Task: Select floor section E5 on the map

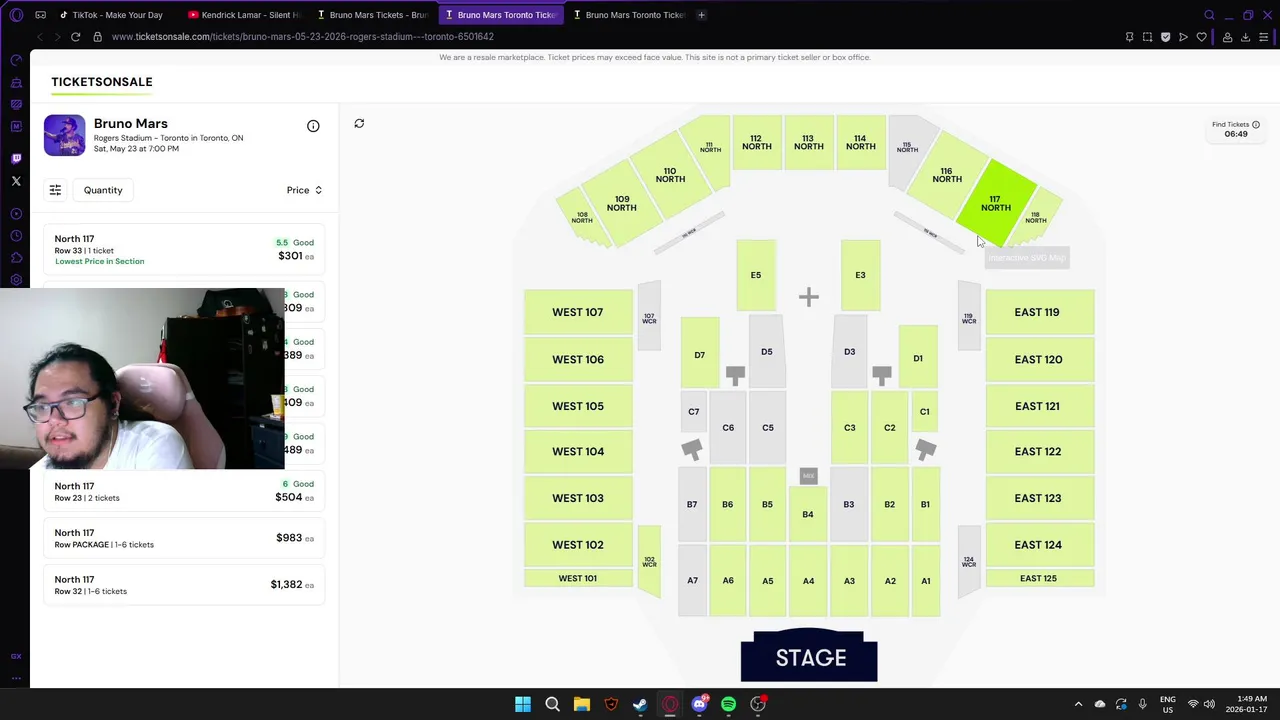Action: click(756, 275)
